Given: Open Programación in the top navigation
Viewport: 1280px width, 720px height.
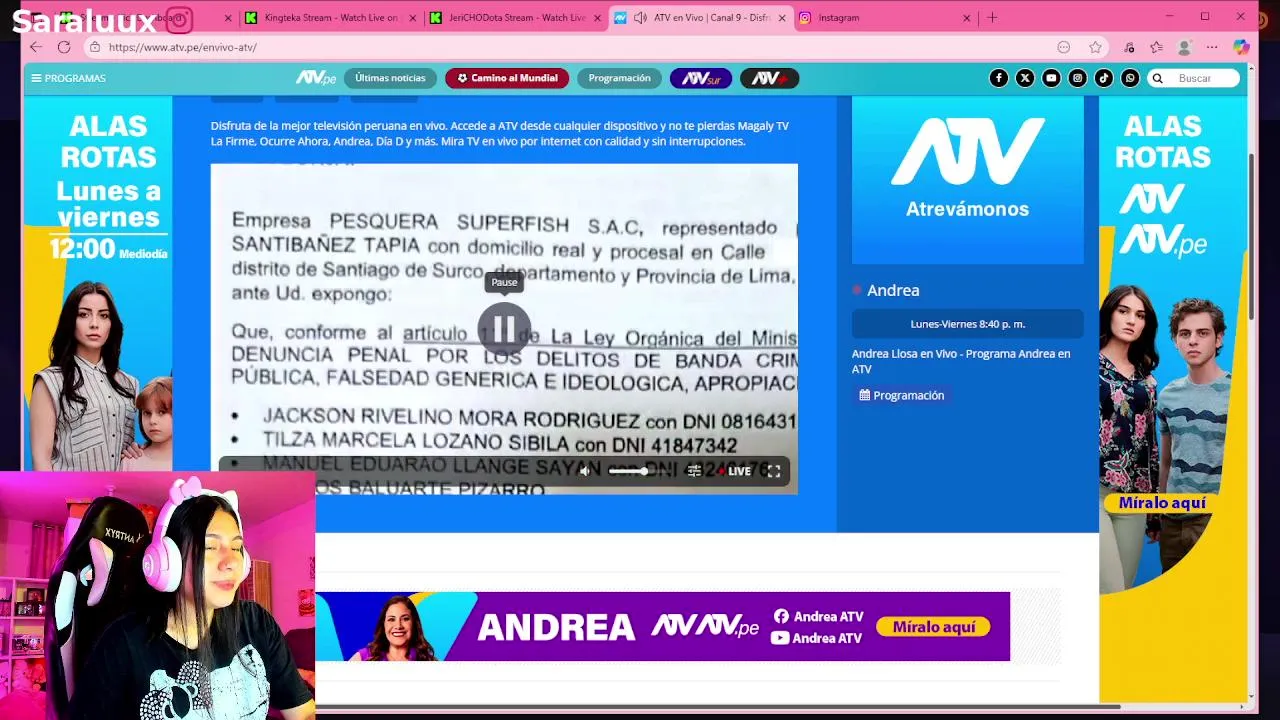Looking at the screenshot, I should coord(619,78).
